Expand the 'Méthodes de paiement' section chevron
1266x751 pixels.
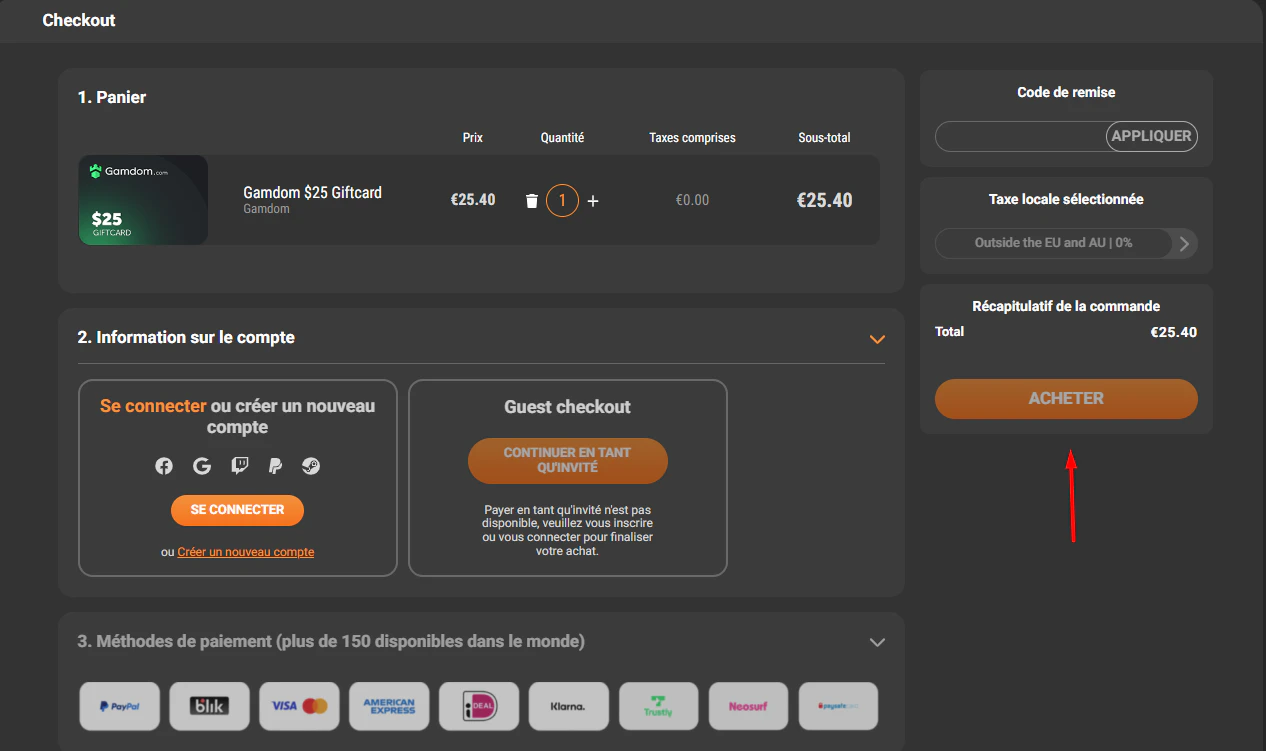click(x=877, y=642)
